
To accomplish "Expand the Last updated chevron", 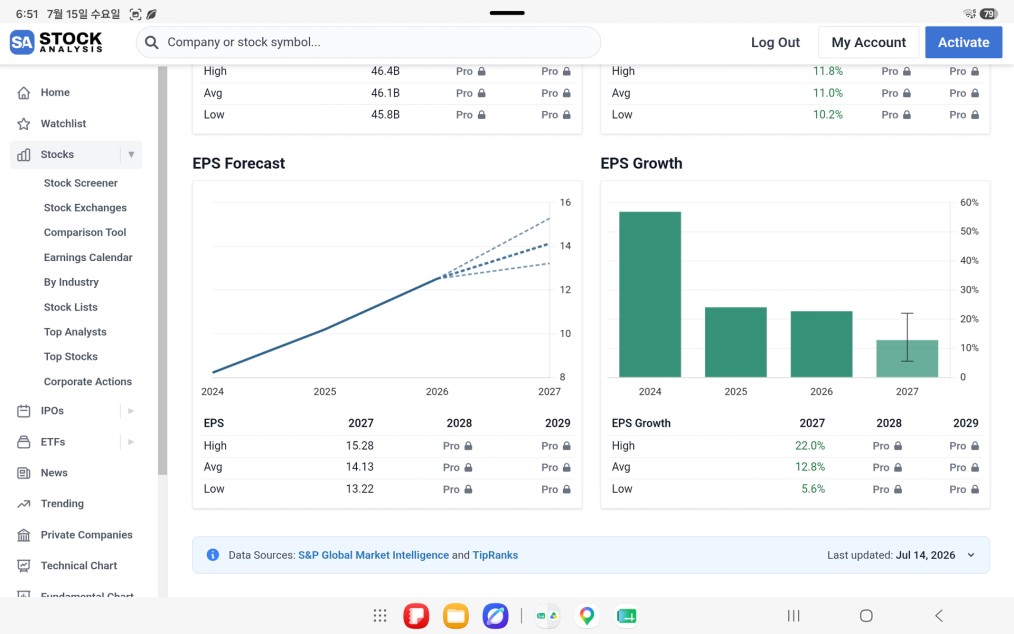I will (x=971, y=555).
